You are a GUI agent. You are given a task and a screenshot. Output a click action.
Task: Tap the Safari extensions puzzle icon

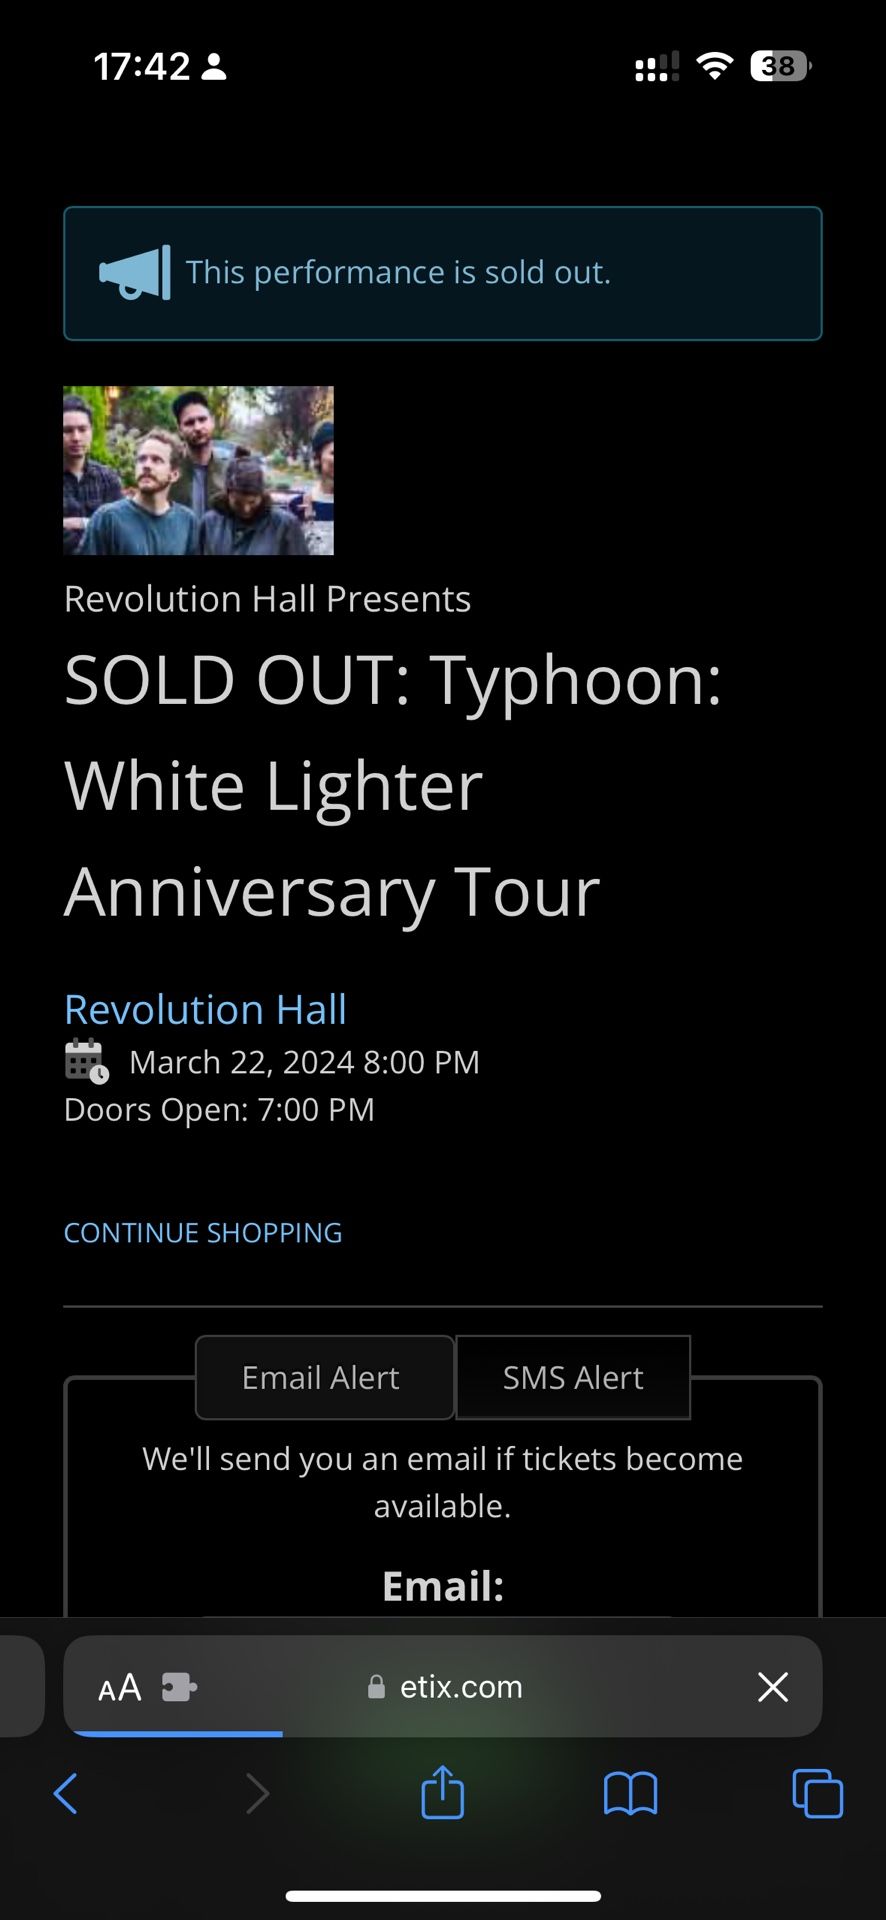179,1688
